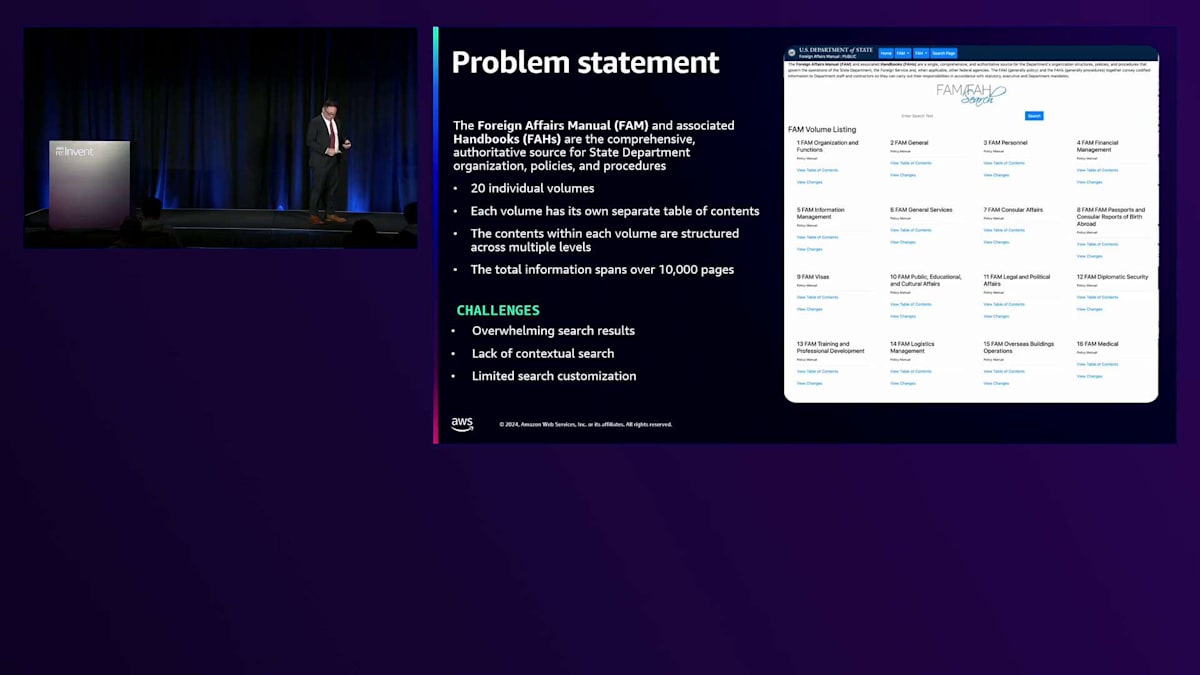The width and height of the screenshot is (1200, 675).
Task: Click the 'FAM Volume Listing' heading
Action: pyautogui.click(x=822, y=130)
